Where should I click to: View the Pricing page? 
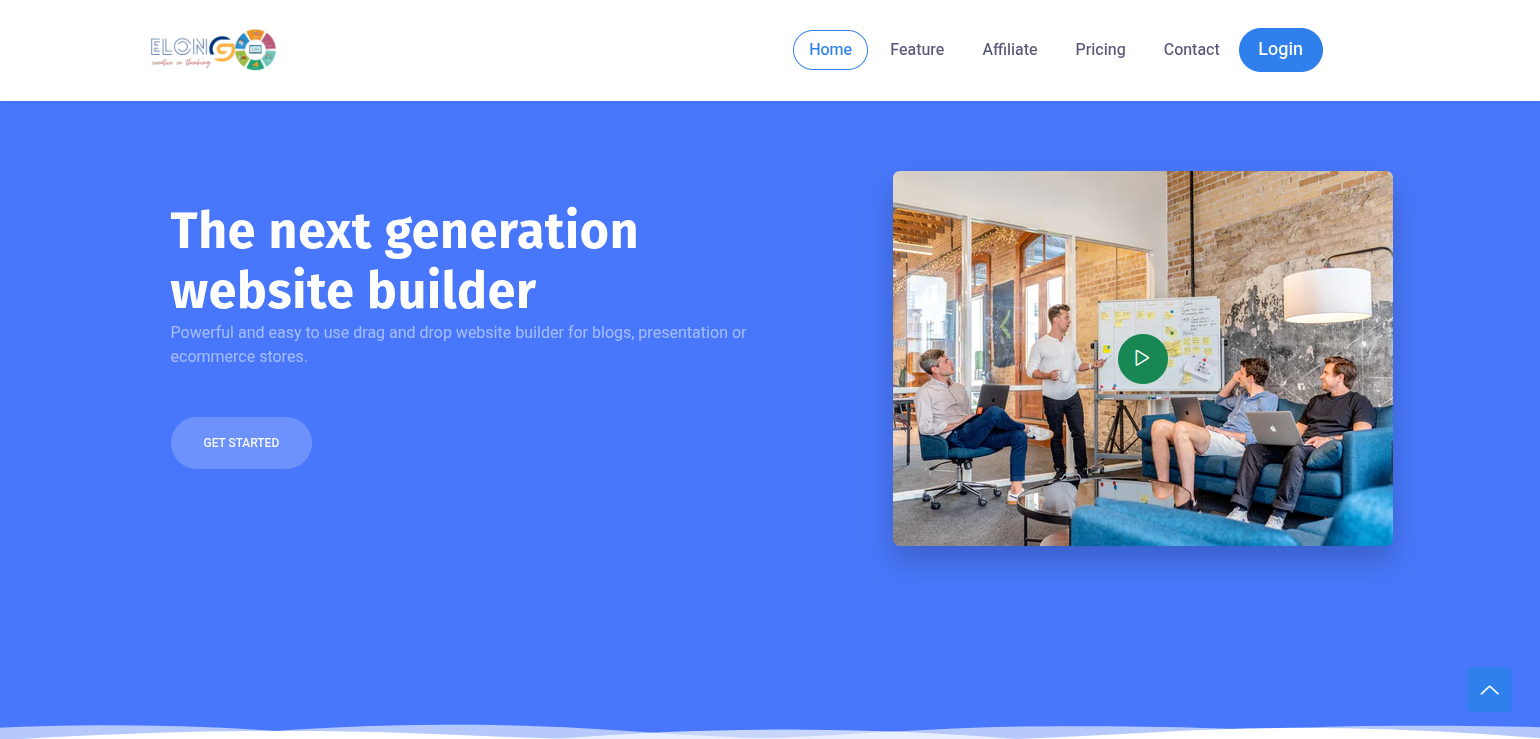click(1100, 50)
